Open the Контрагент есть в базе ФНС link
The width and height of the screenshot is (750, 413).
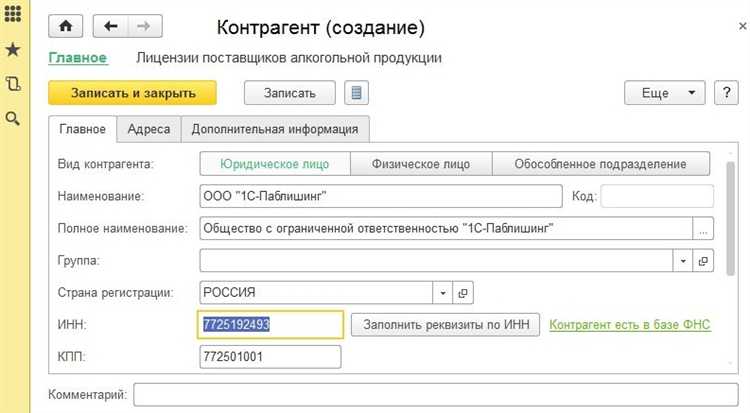pyautogui.click(x=630, y=325)
